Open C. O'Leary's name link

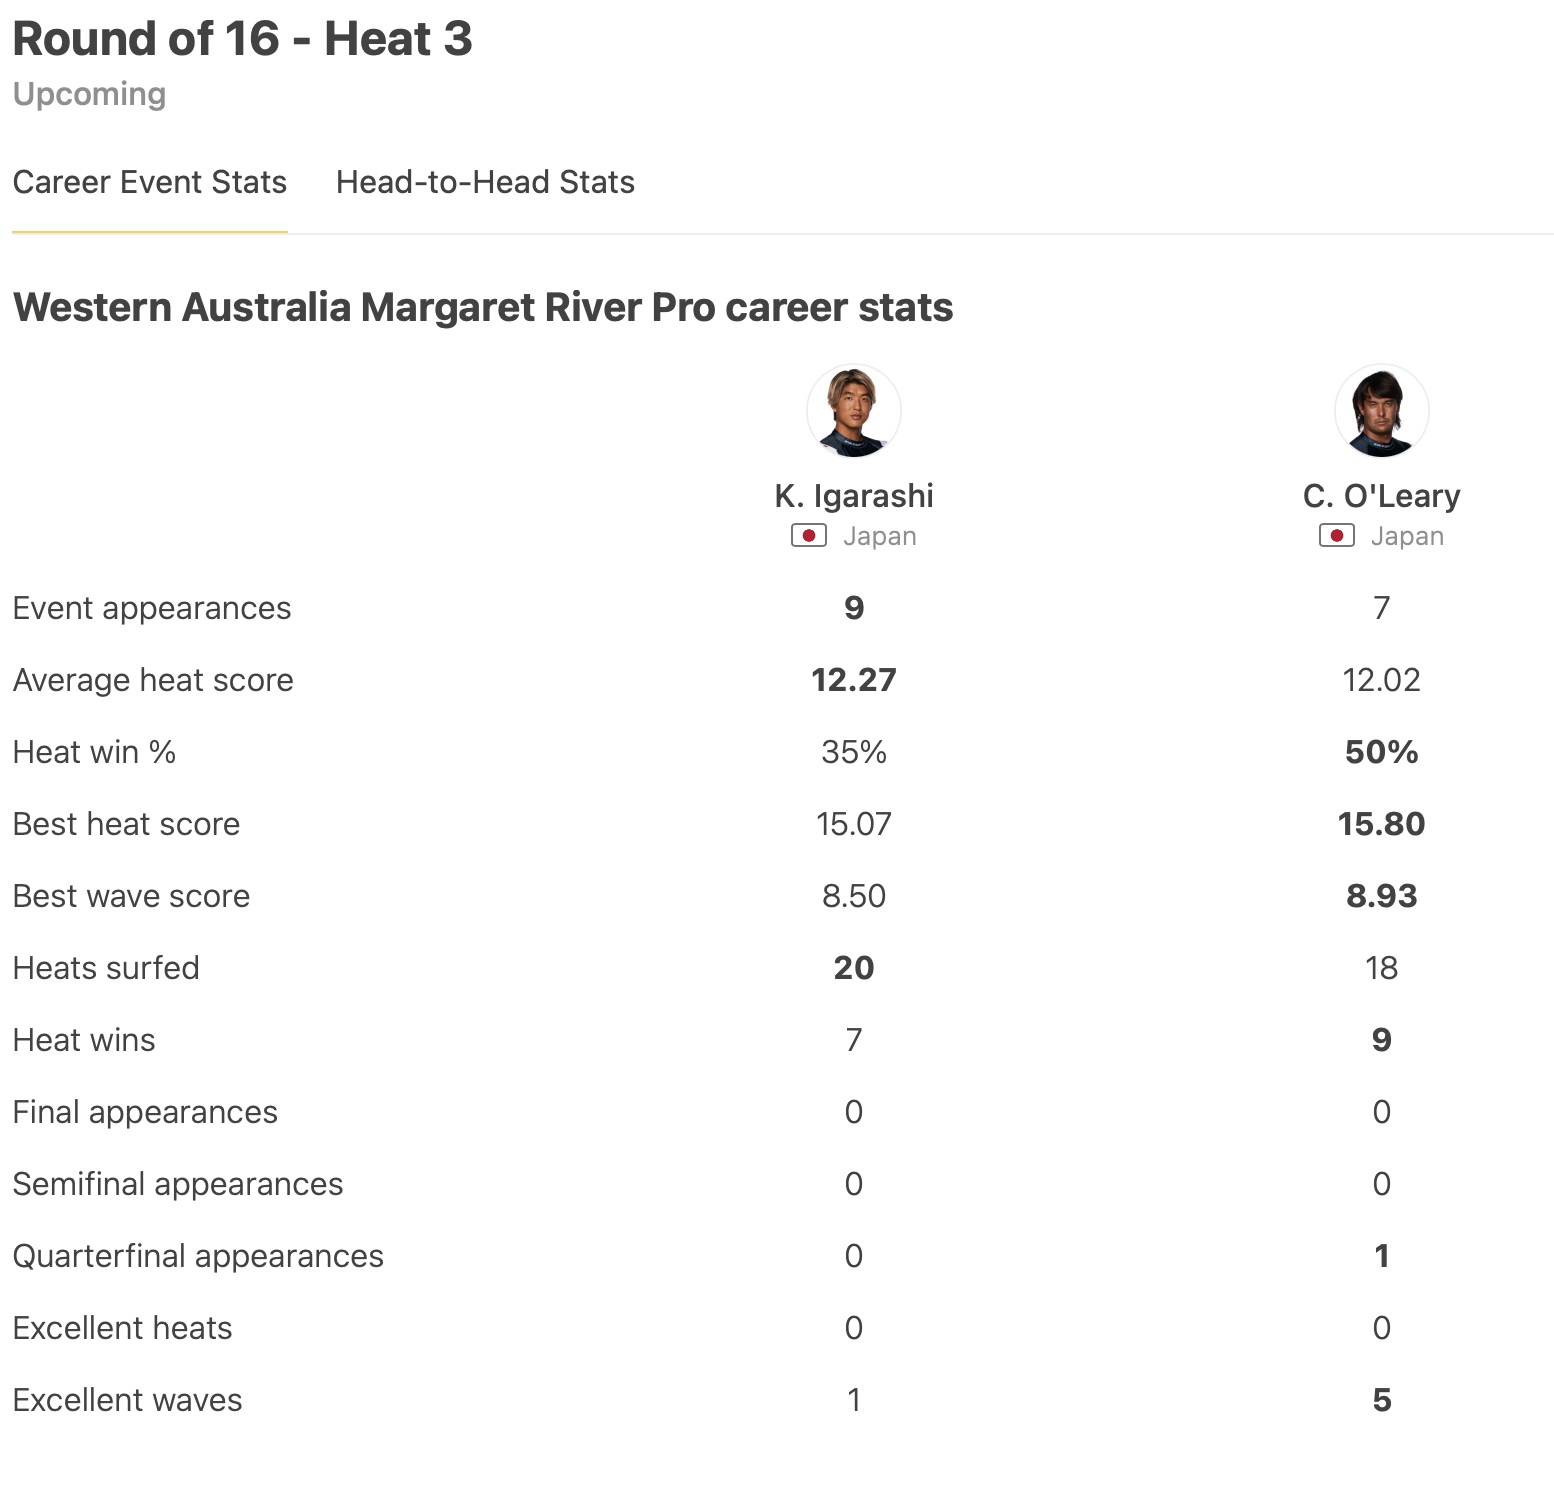point(1381,496)
